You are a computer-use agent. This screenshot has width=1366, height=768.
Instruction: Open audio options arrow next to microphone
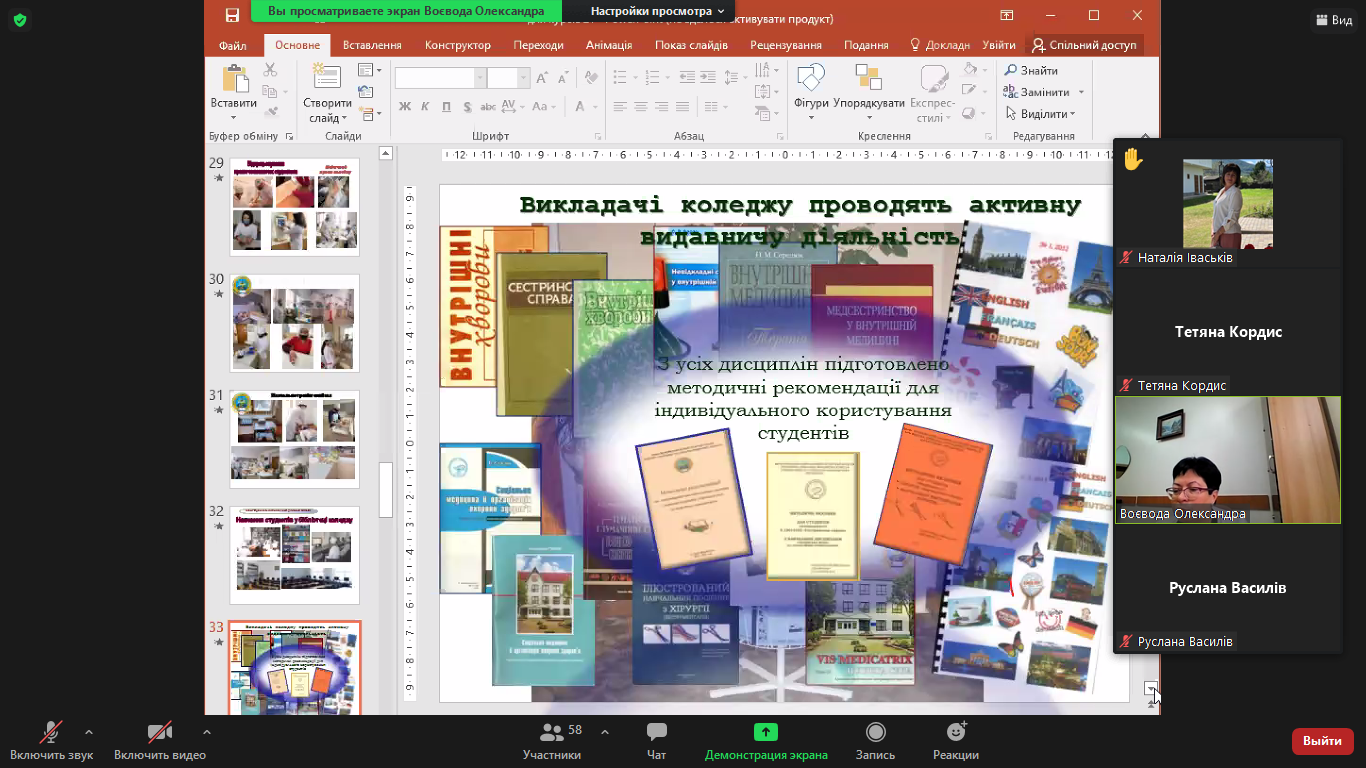(x=89, y=732)
